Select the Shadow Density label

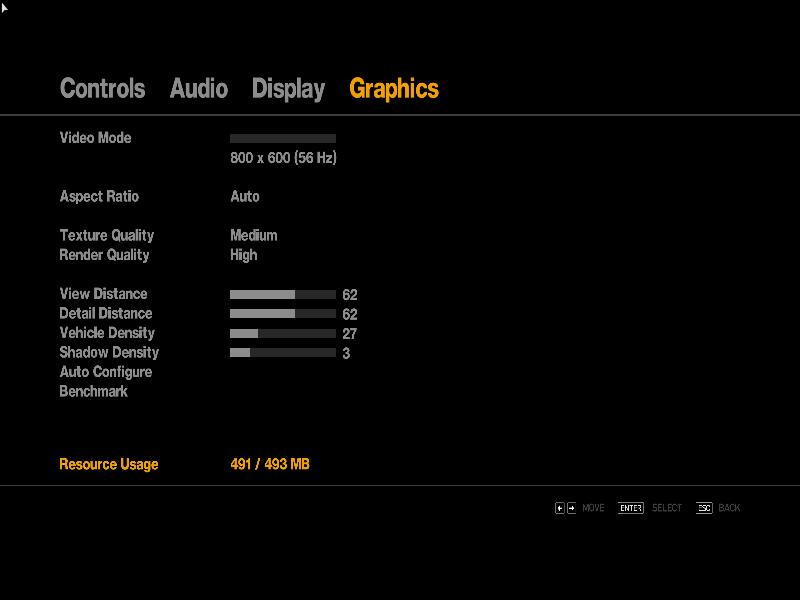click(109, 353)
